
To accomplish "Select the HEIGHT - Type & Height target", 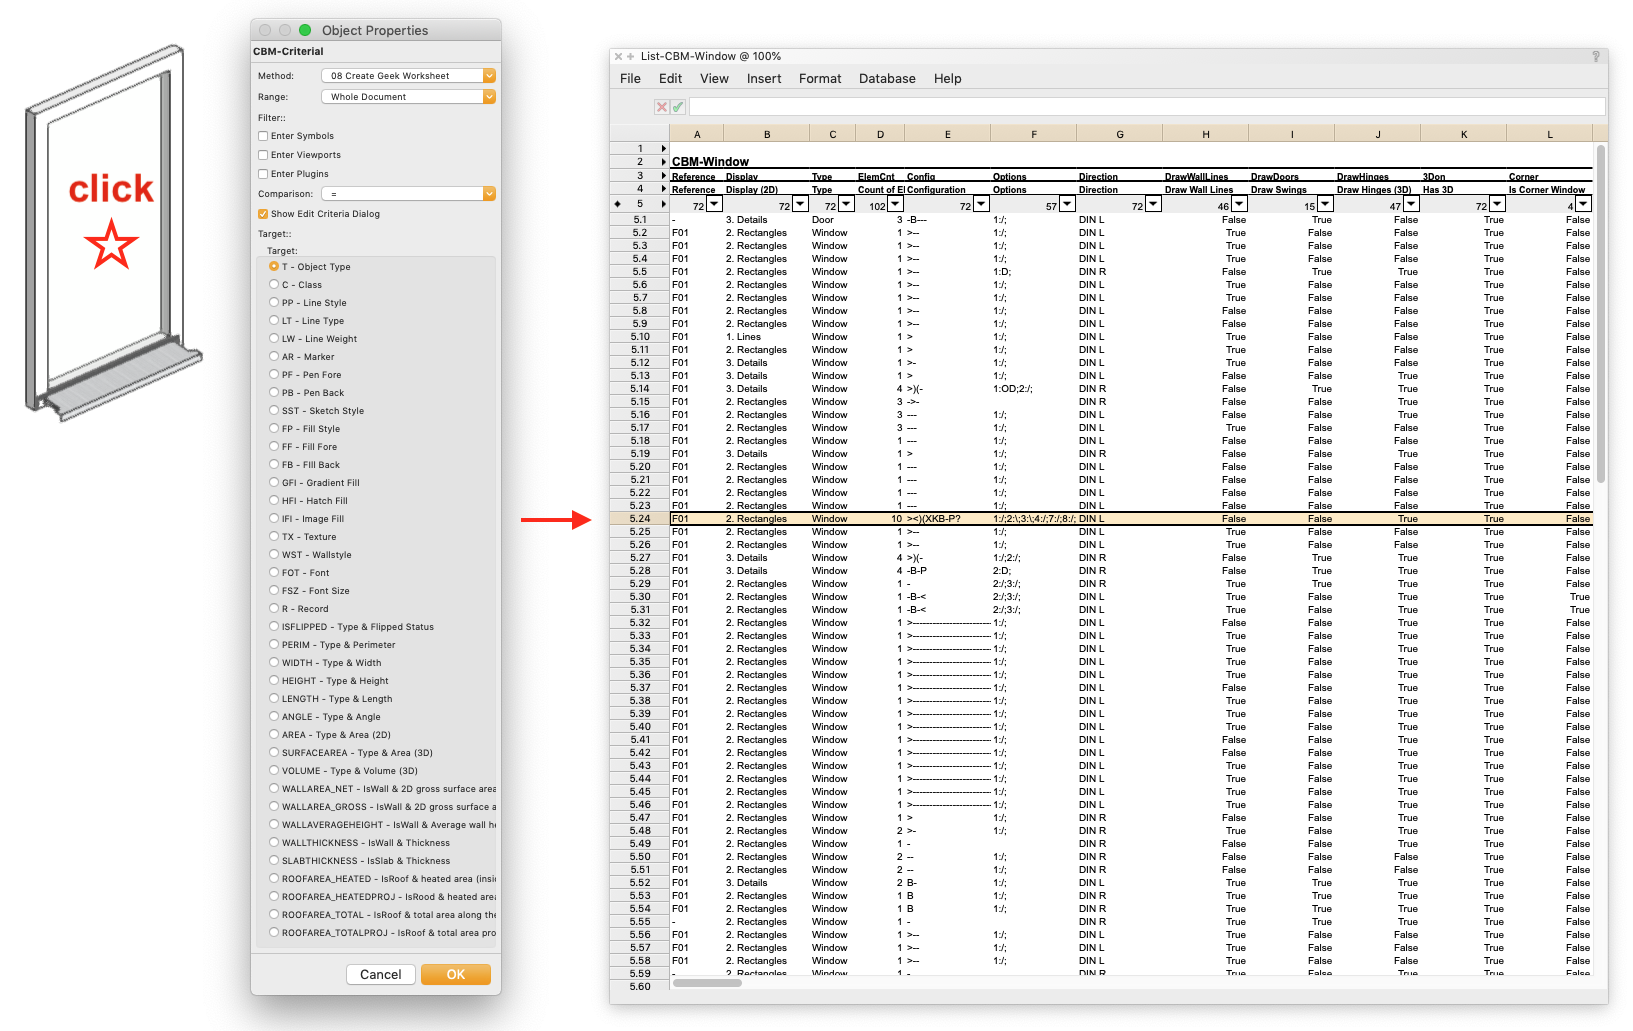I will click(x=274, y=680).
